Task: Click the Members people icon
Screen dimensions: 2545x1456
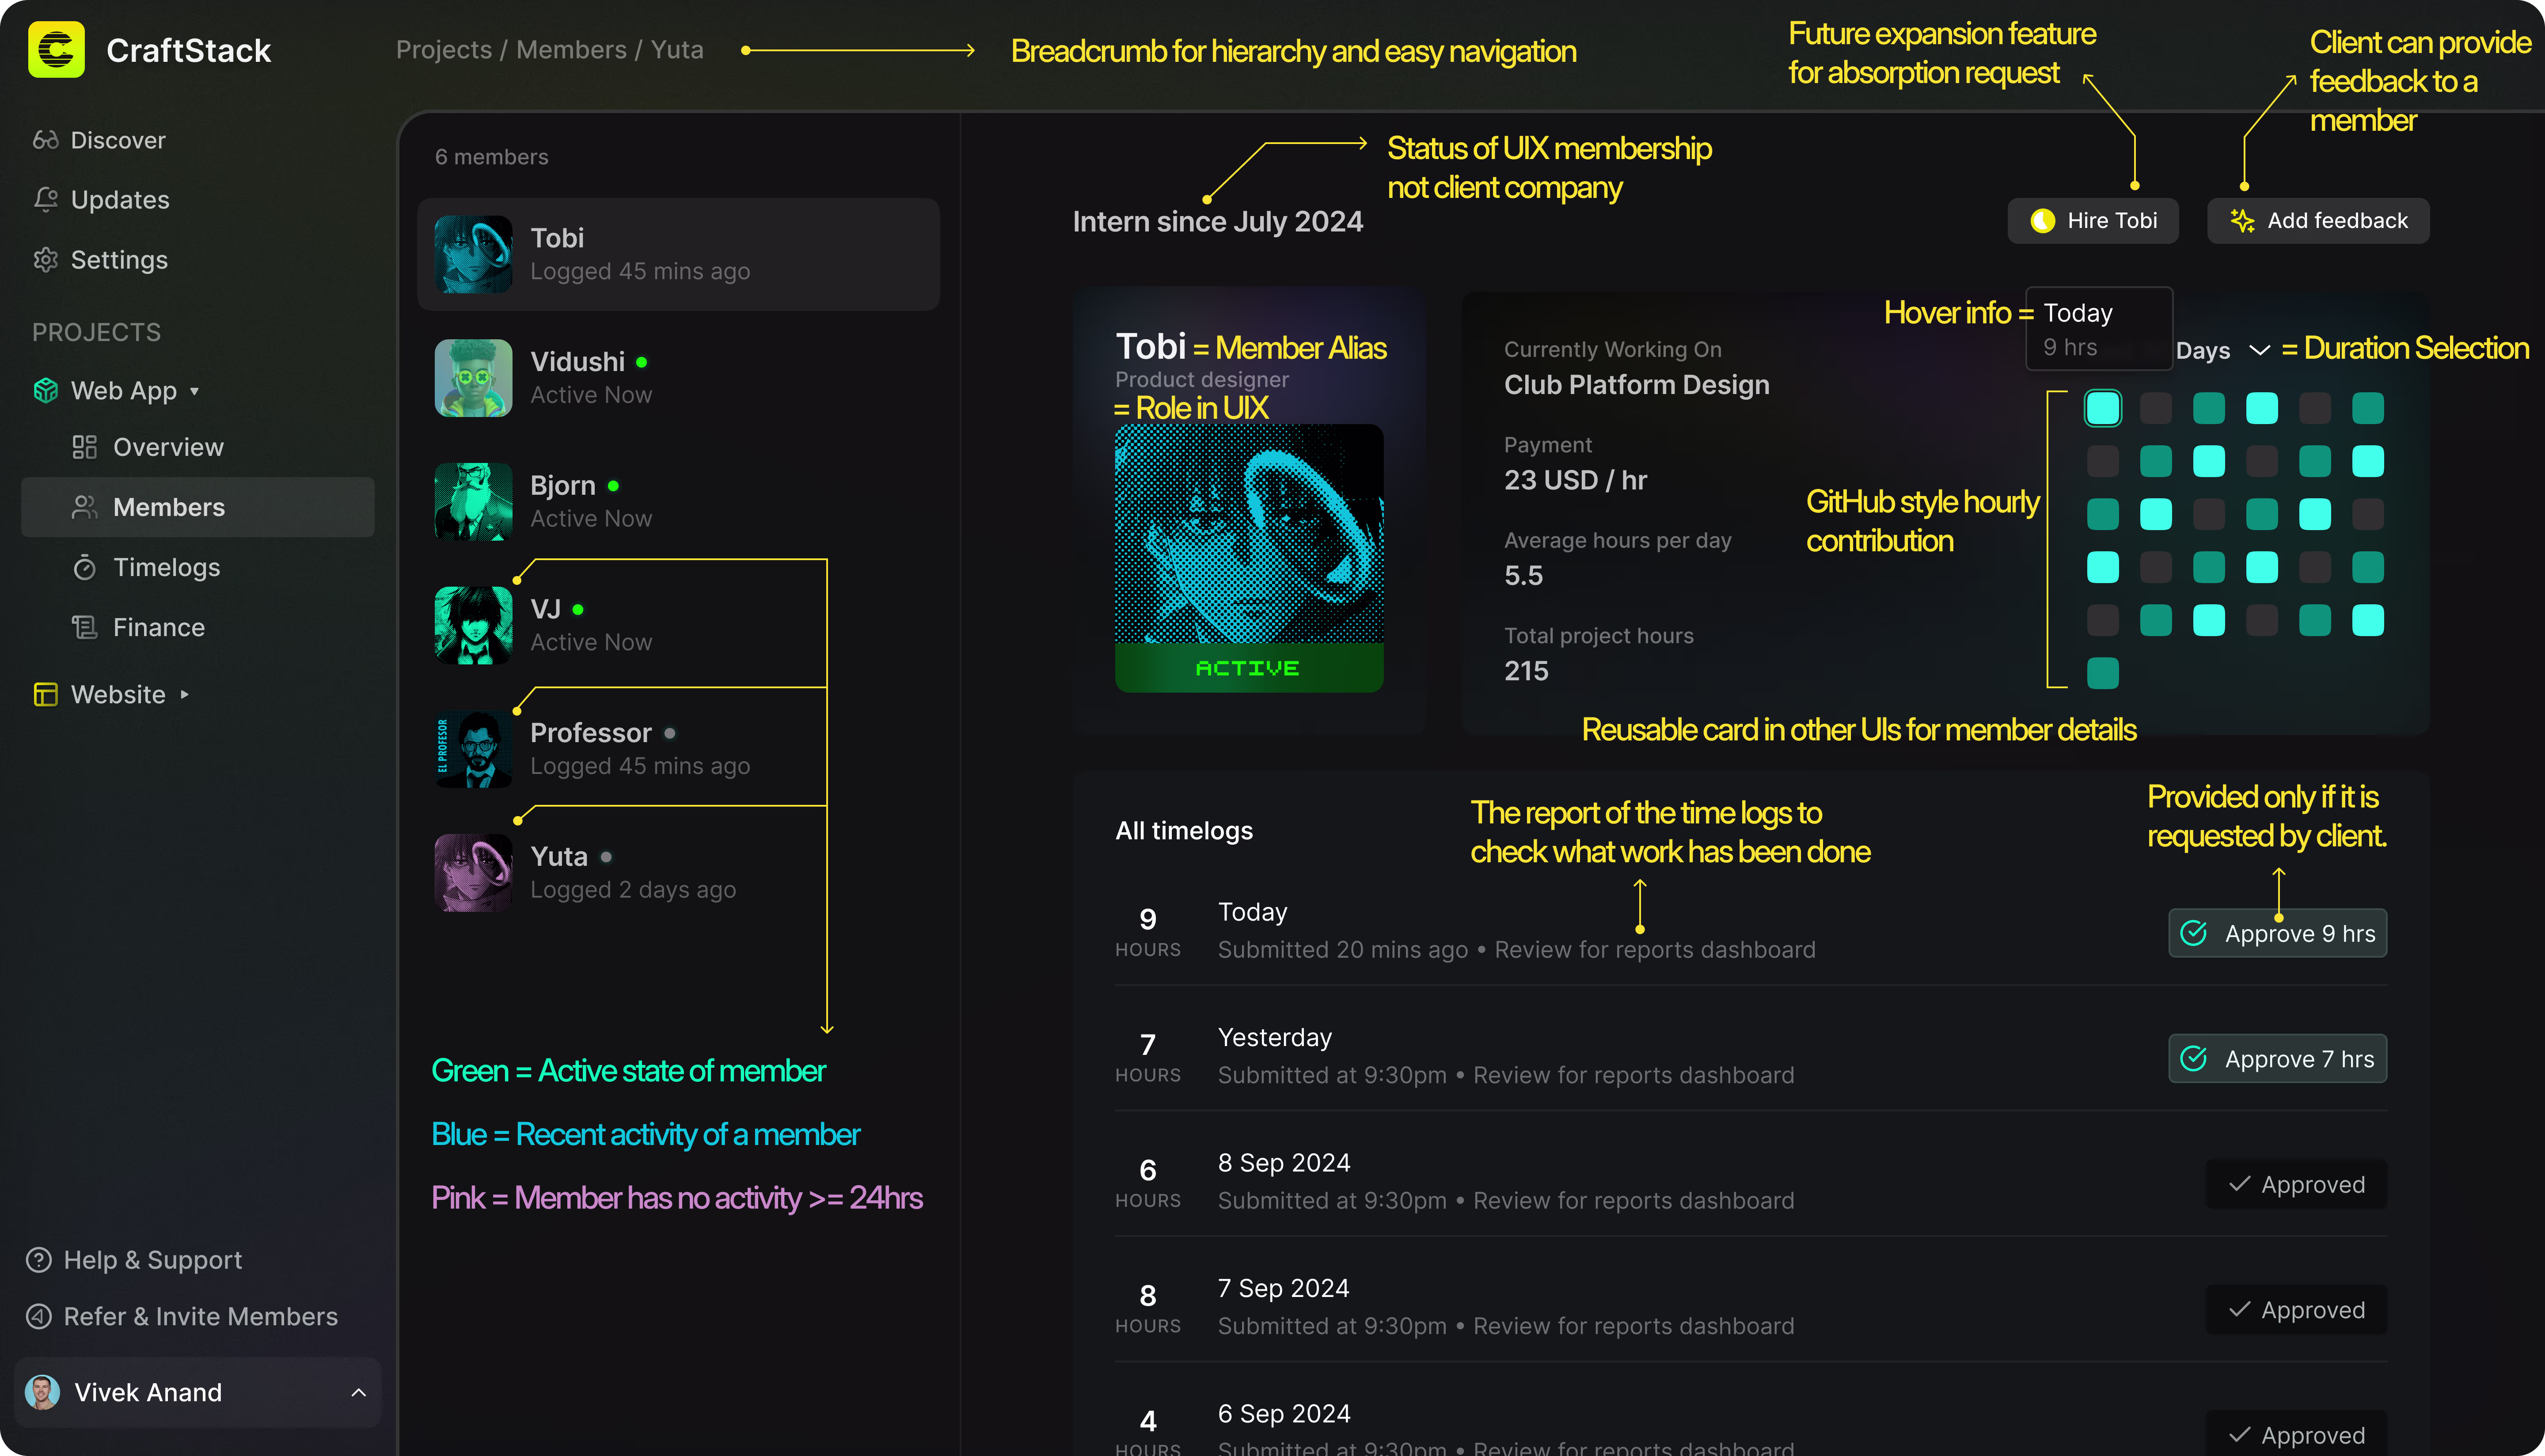Action: (x=85, y=507)
